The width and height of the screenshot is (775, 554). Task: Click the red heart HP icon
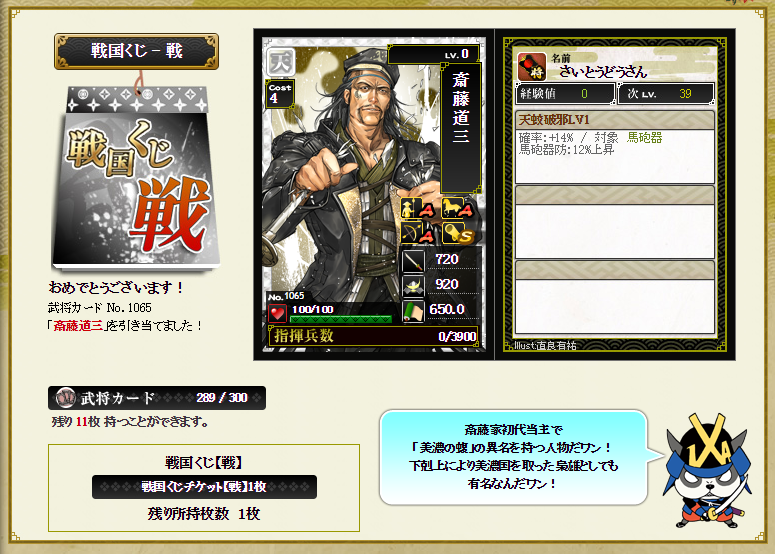277,313
